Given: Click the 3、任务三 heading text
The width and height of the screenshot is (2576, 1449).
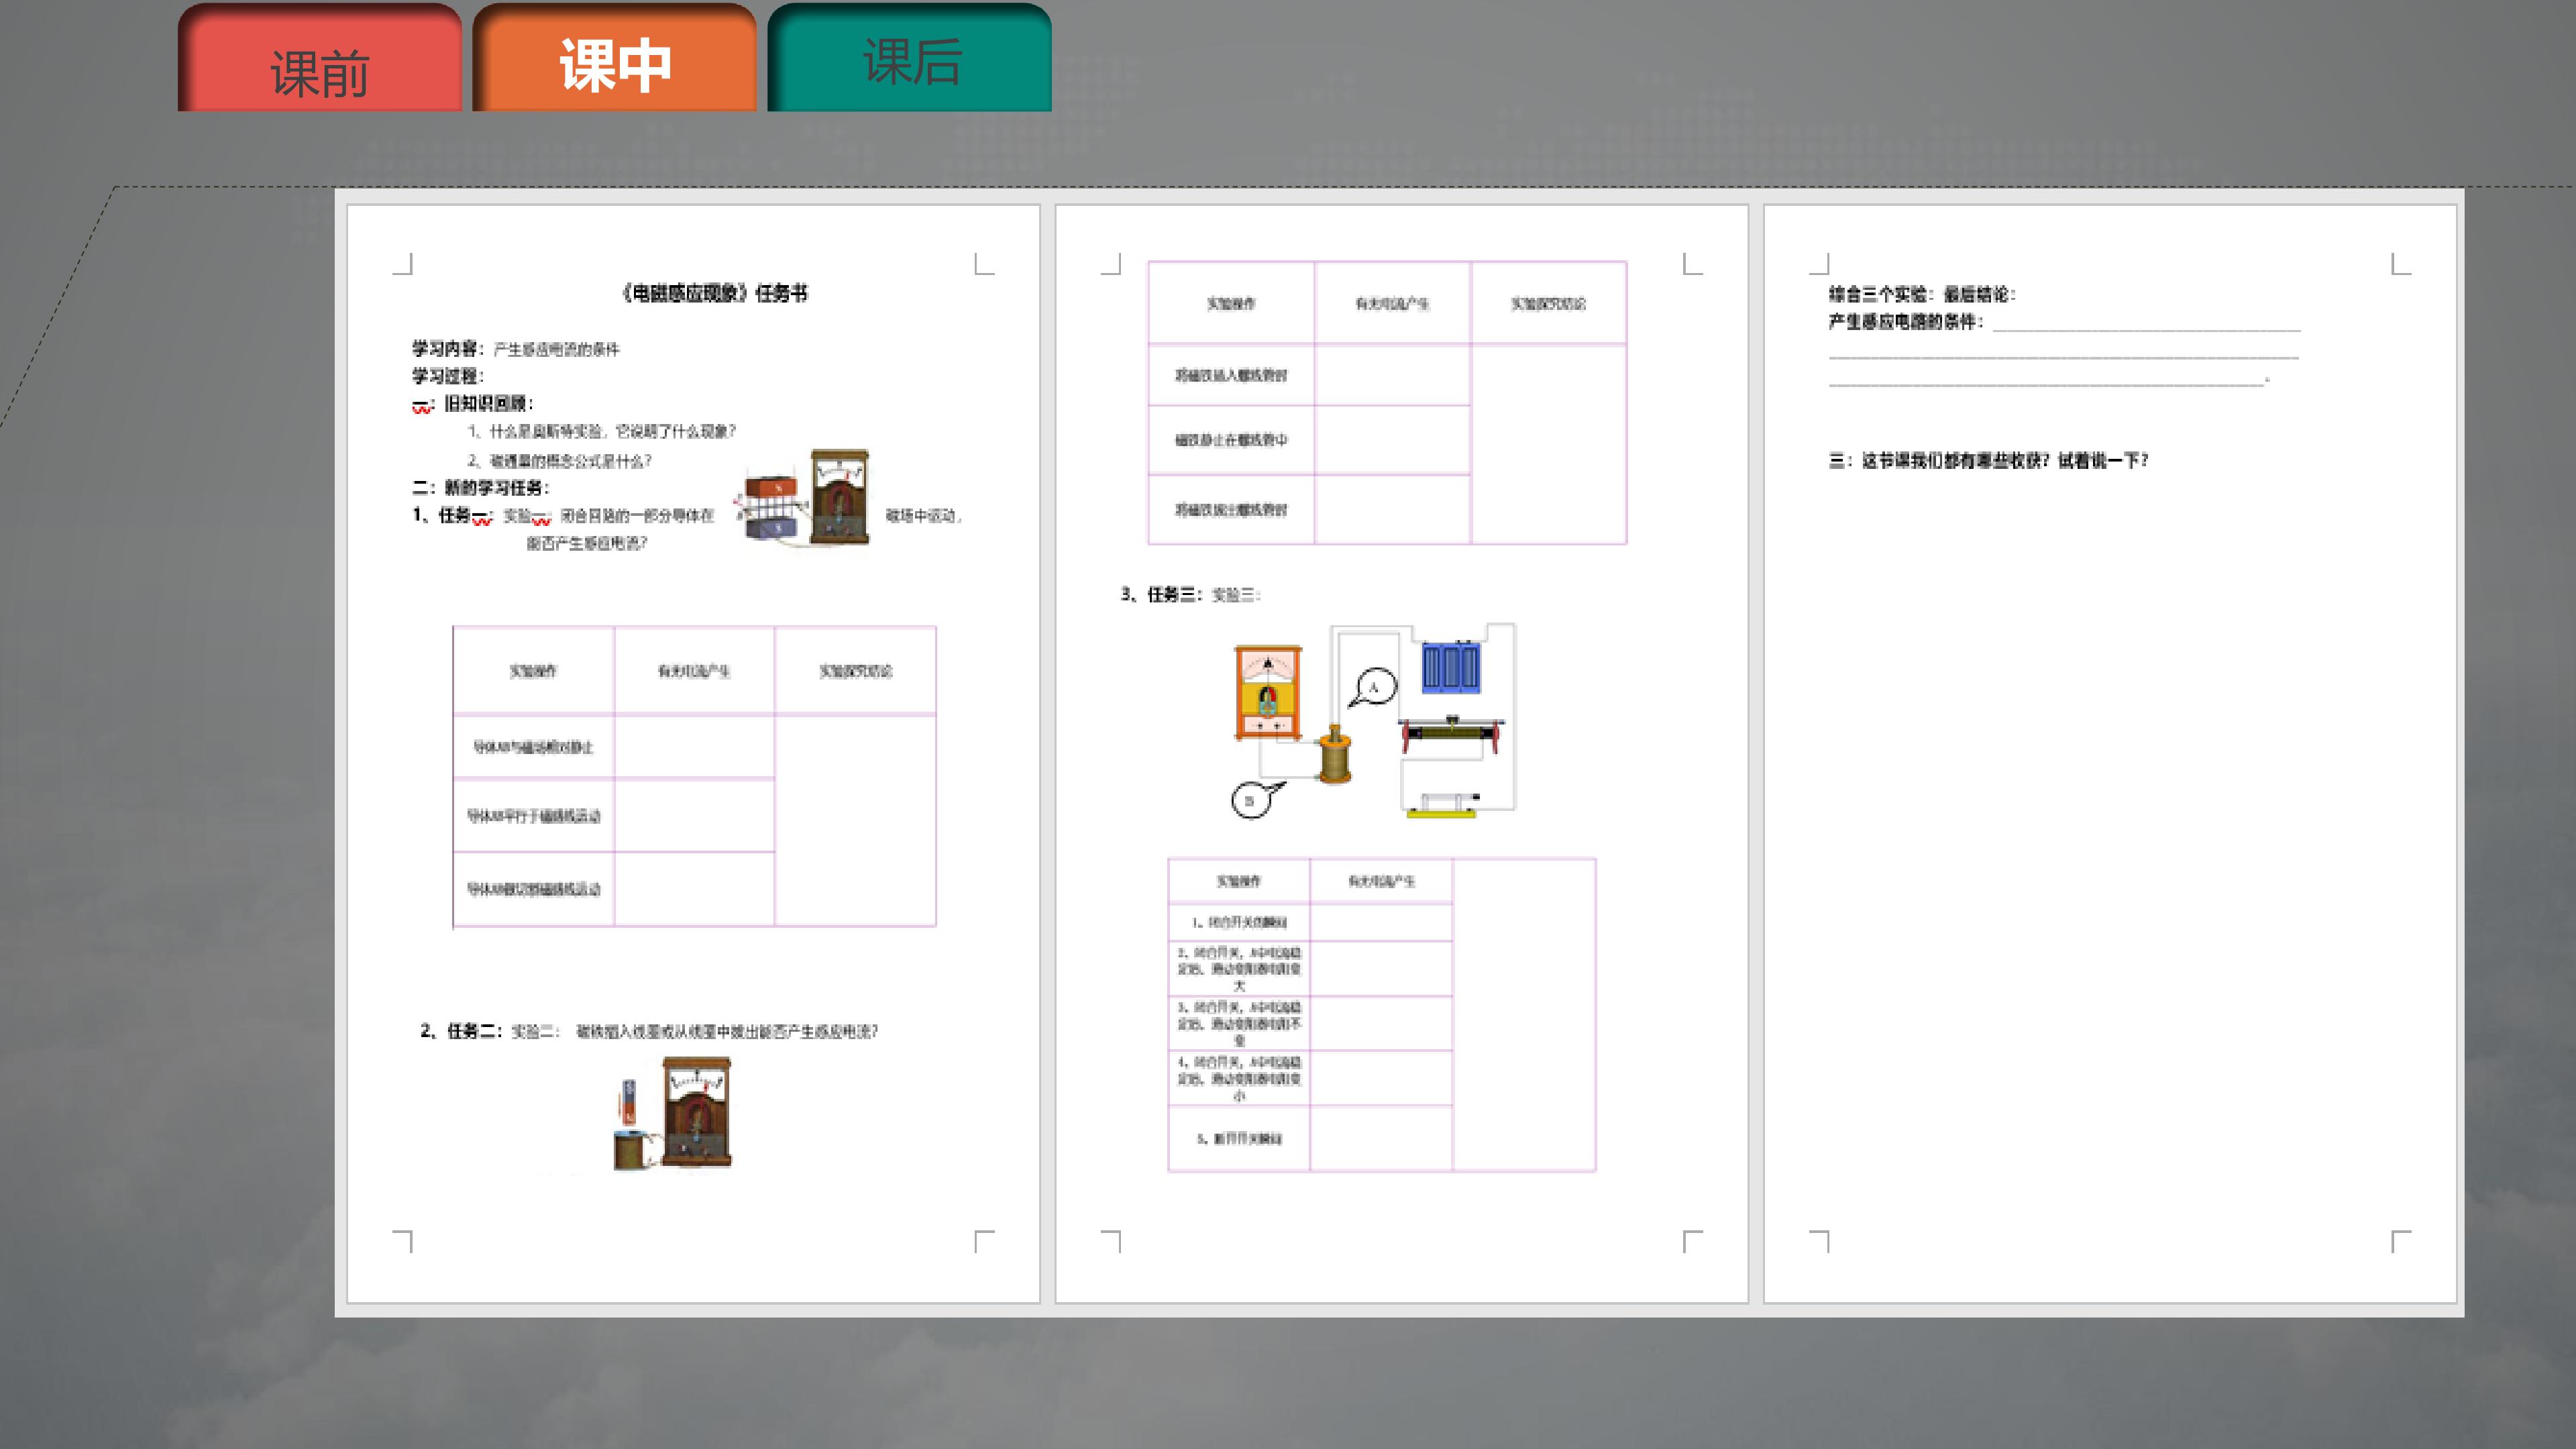Looking at the screenshot, I should (x=1160, y=594).
